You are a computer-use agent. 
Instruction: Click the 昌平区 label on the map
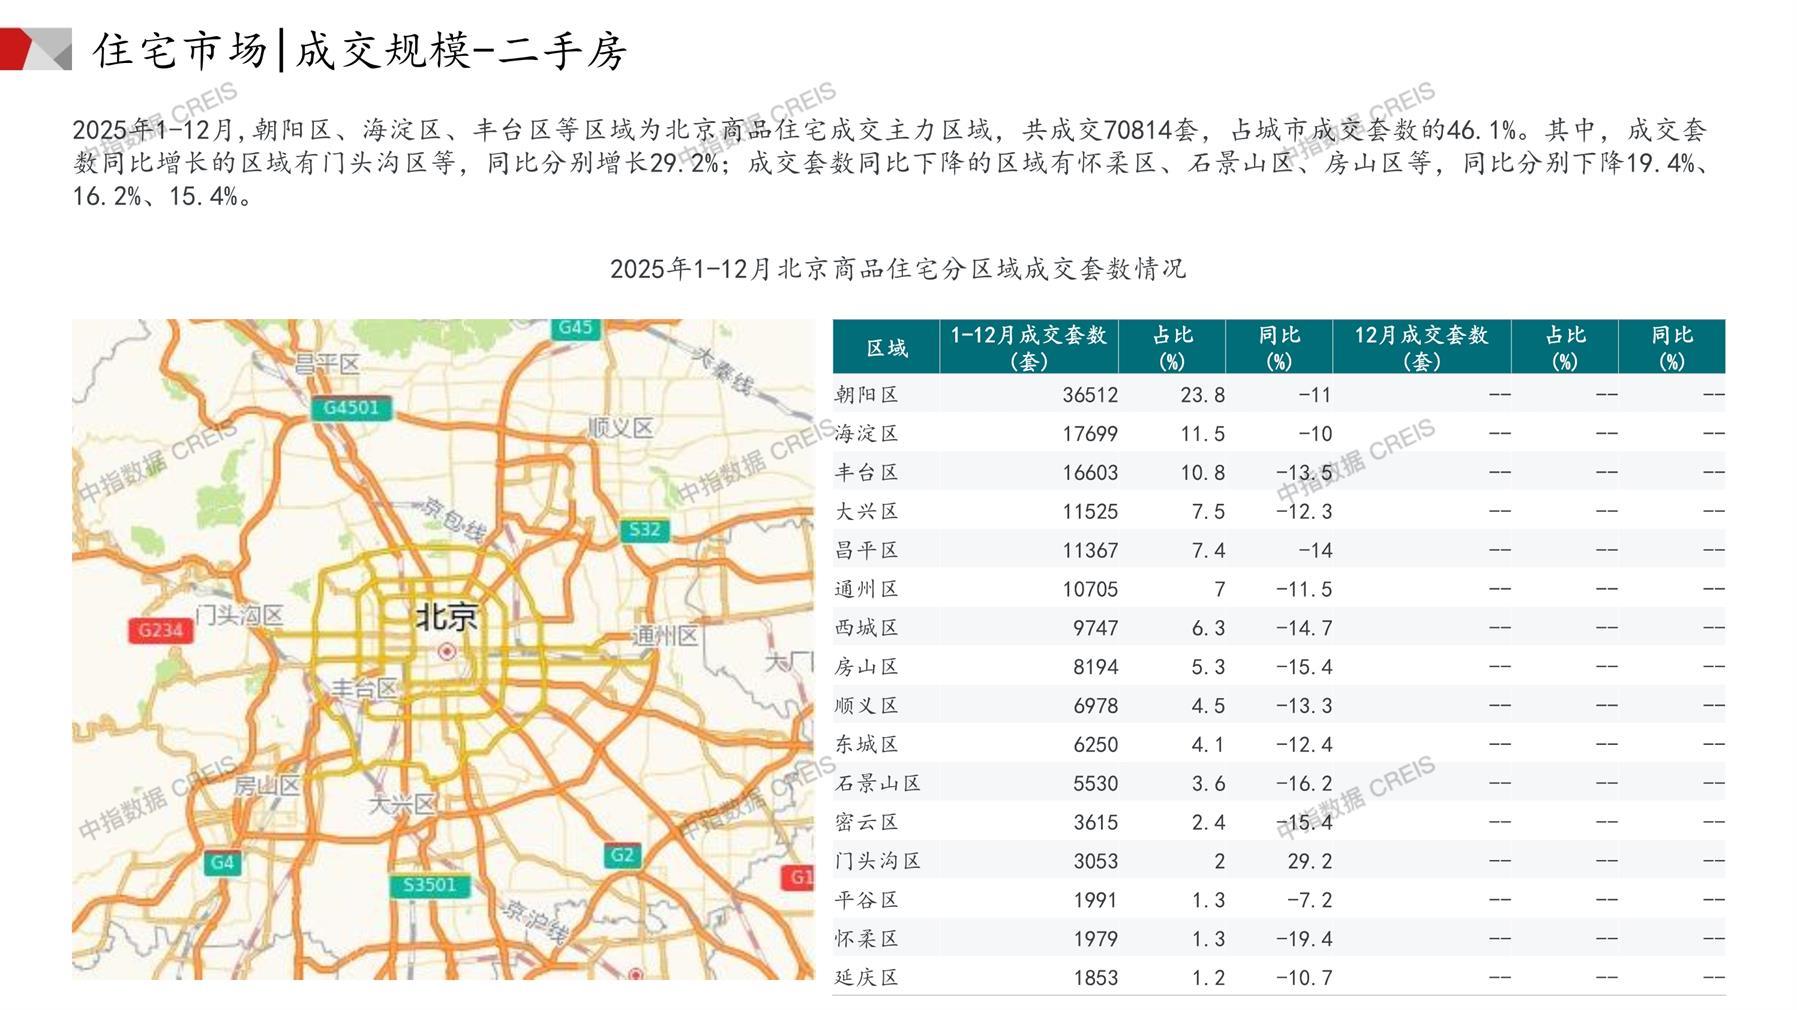point(327,364)
